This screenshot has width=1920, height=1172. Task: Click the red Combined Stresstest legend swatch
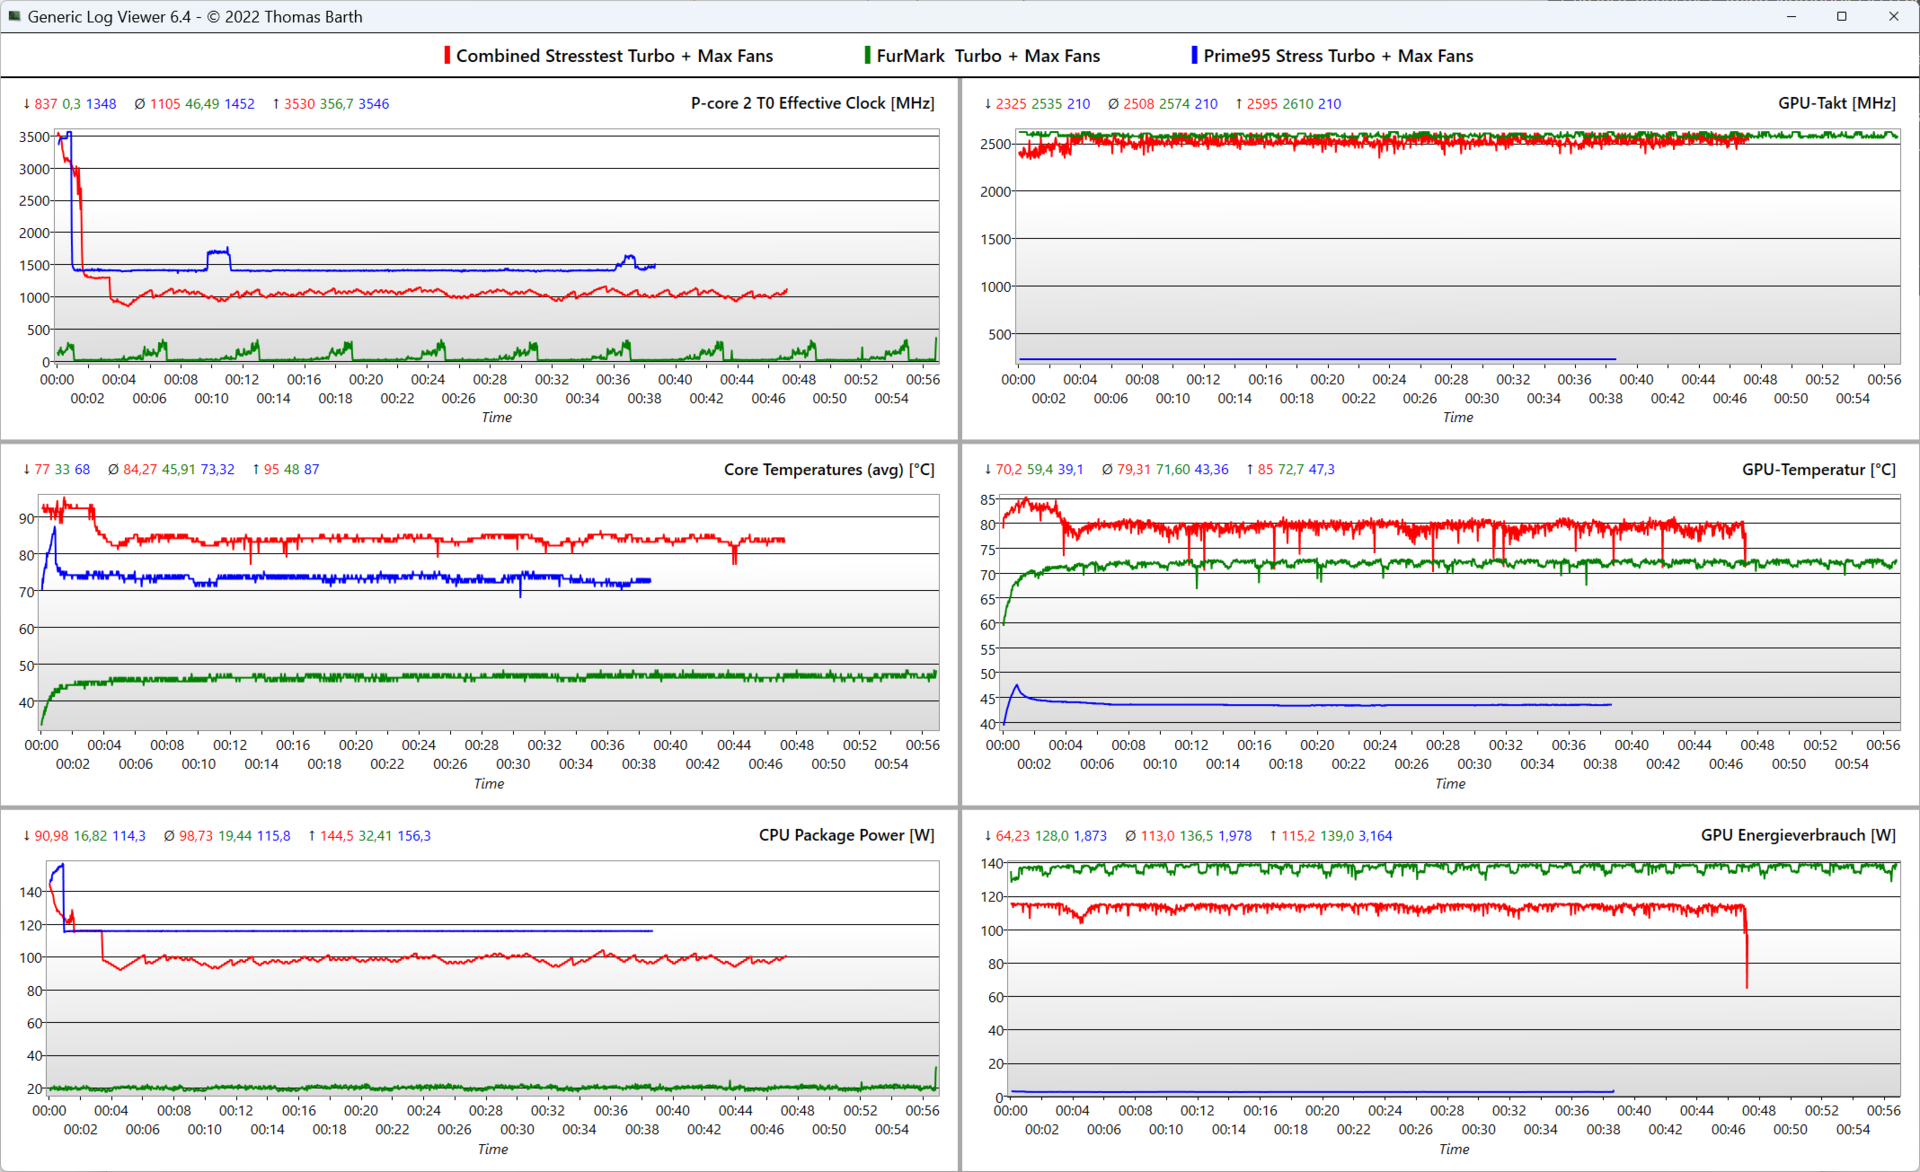[447, 56]
